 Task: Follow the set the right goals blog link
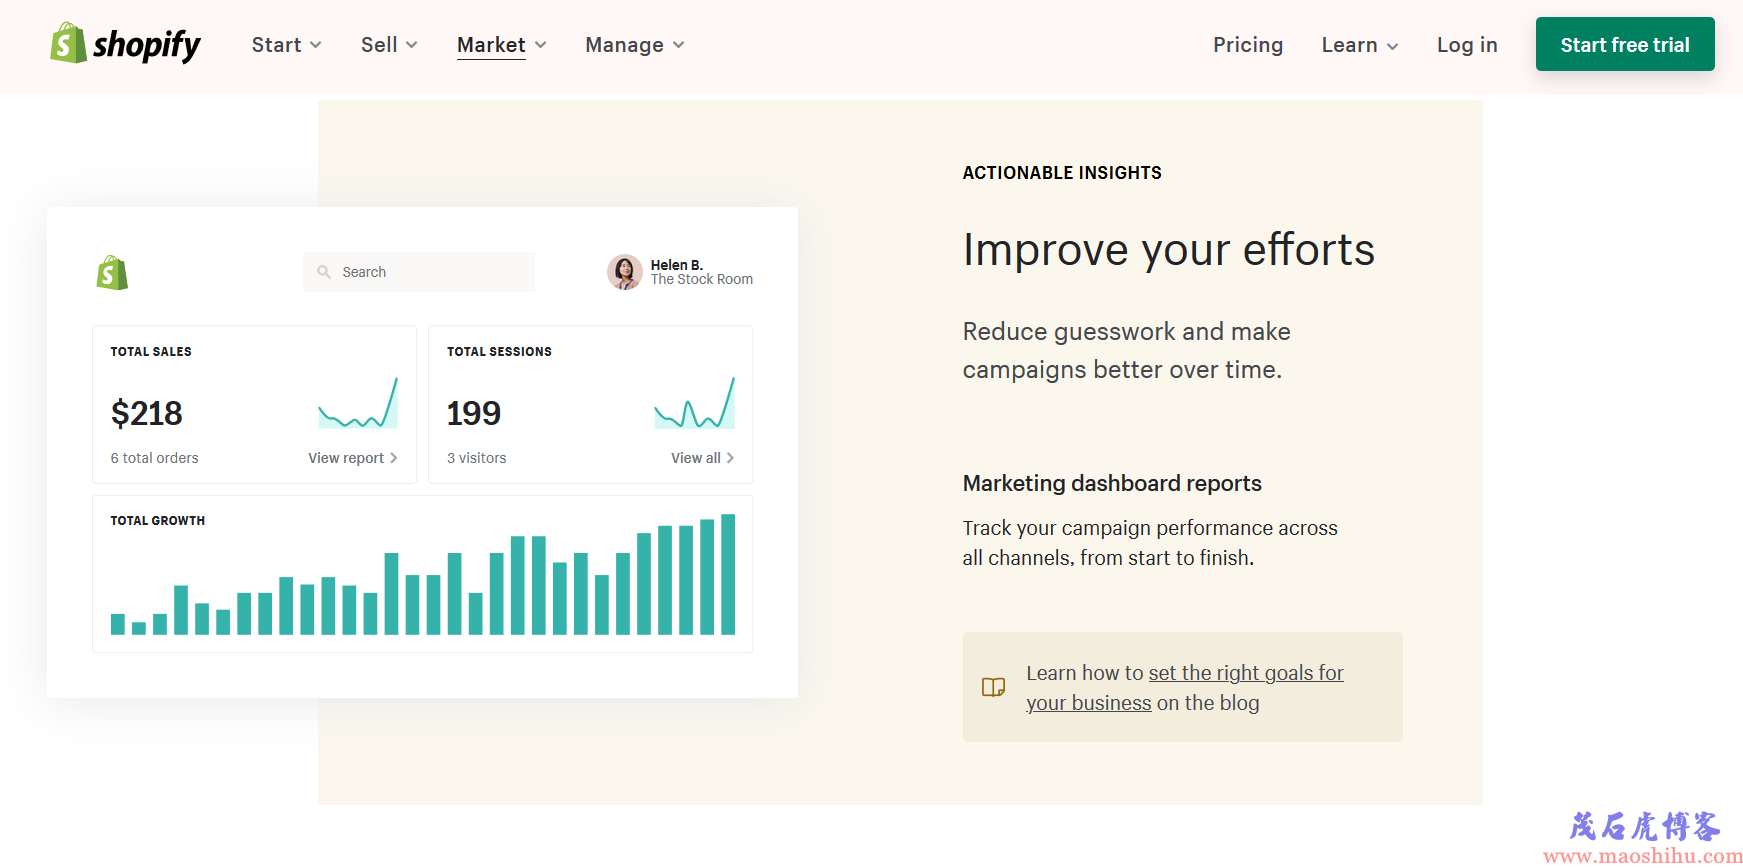[x=1185, y=688]
